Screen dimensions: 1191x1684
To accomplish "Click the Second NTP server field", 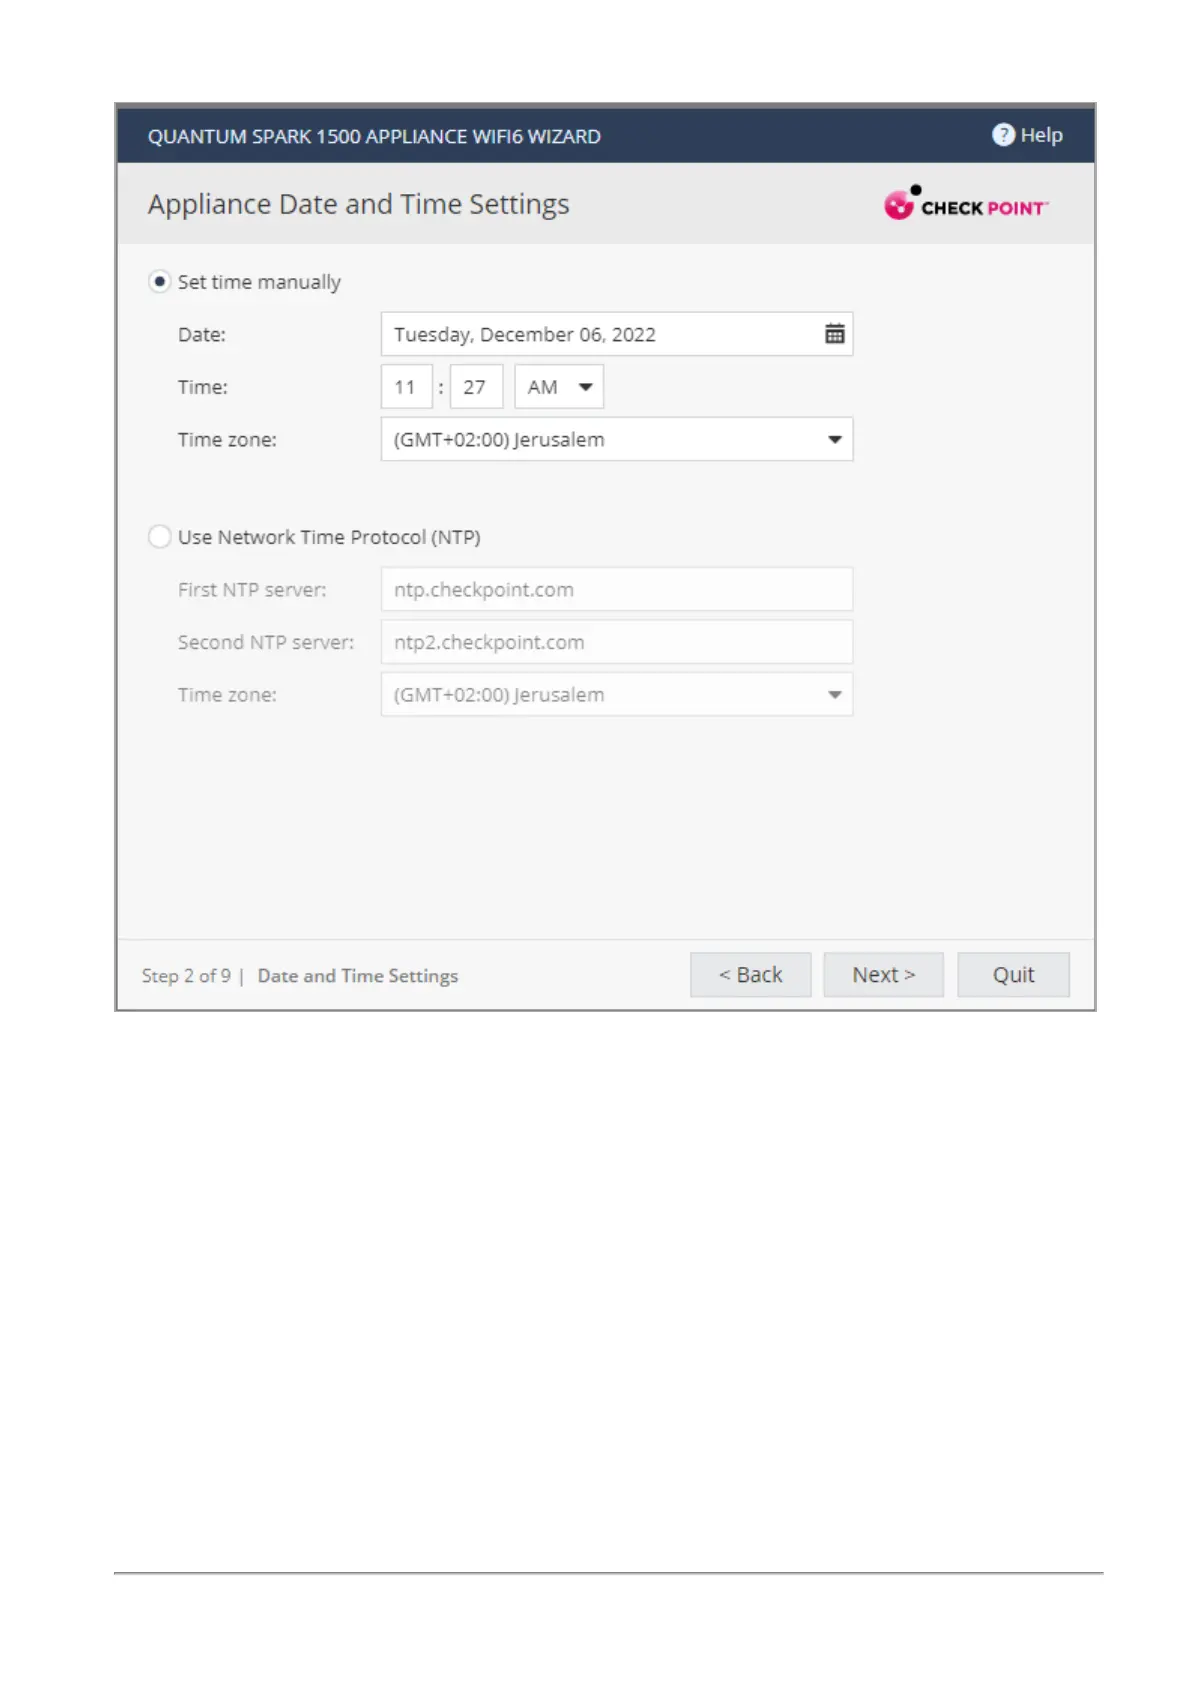I will click(617, 642).
